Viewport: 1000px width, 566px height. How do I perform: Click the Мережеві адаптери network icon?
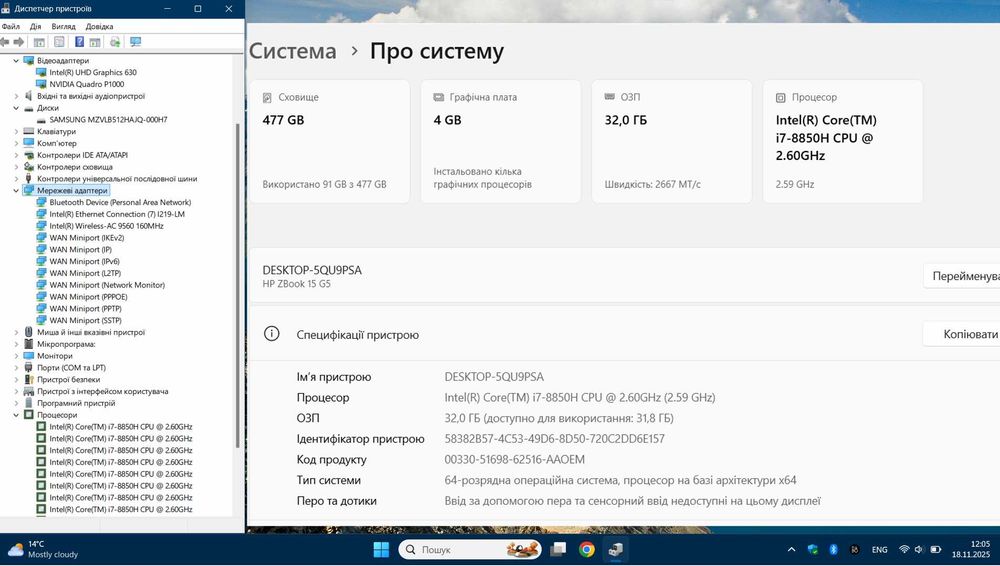28,191
